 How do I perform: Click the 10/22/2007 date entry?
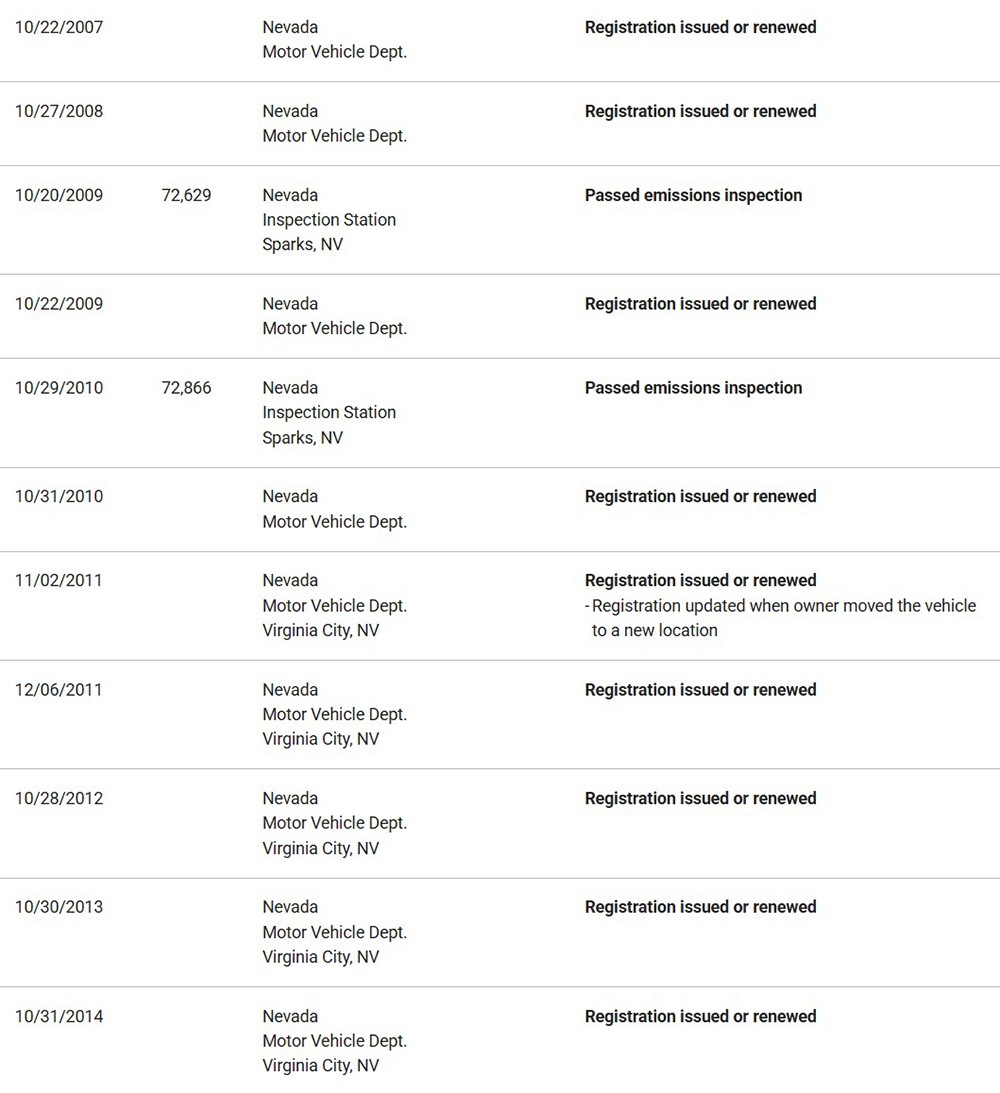58,27
